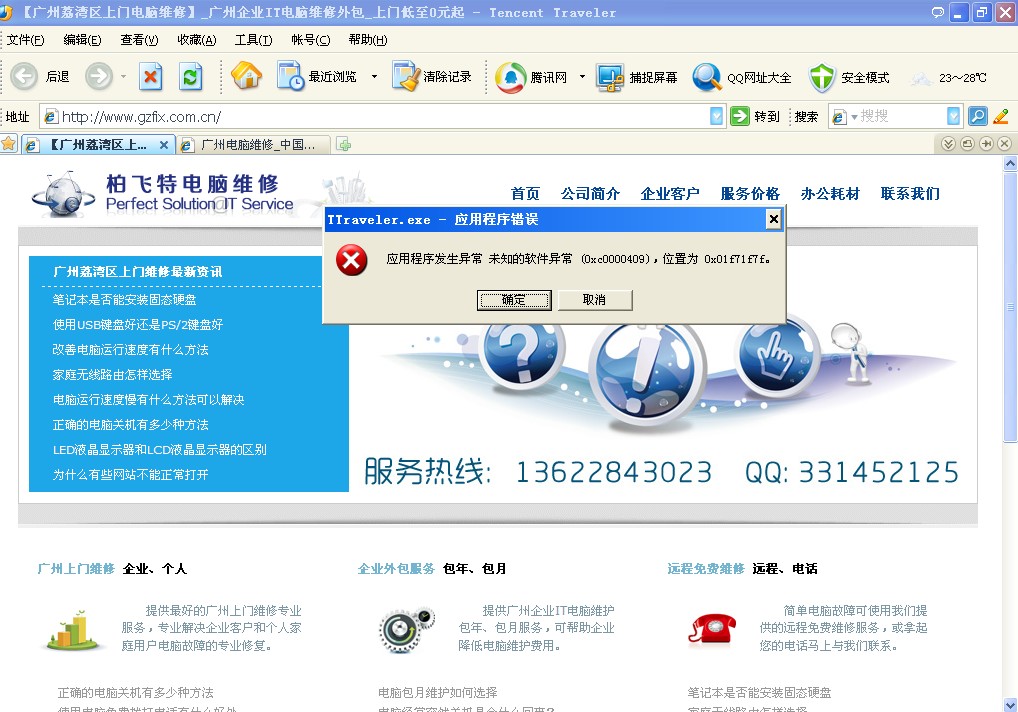1018x712 pixels.
Task: Open article 改善电脑运行速度有什么方法
Action: (130, 350)
